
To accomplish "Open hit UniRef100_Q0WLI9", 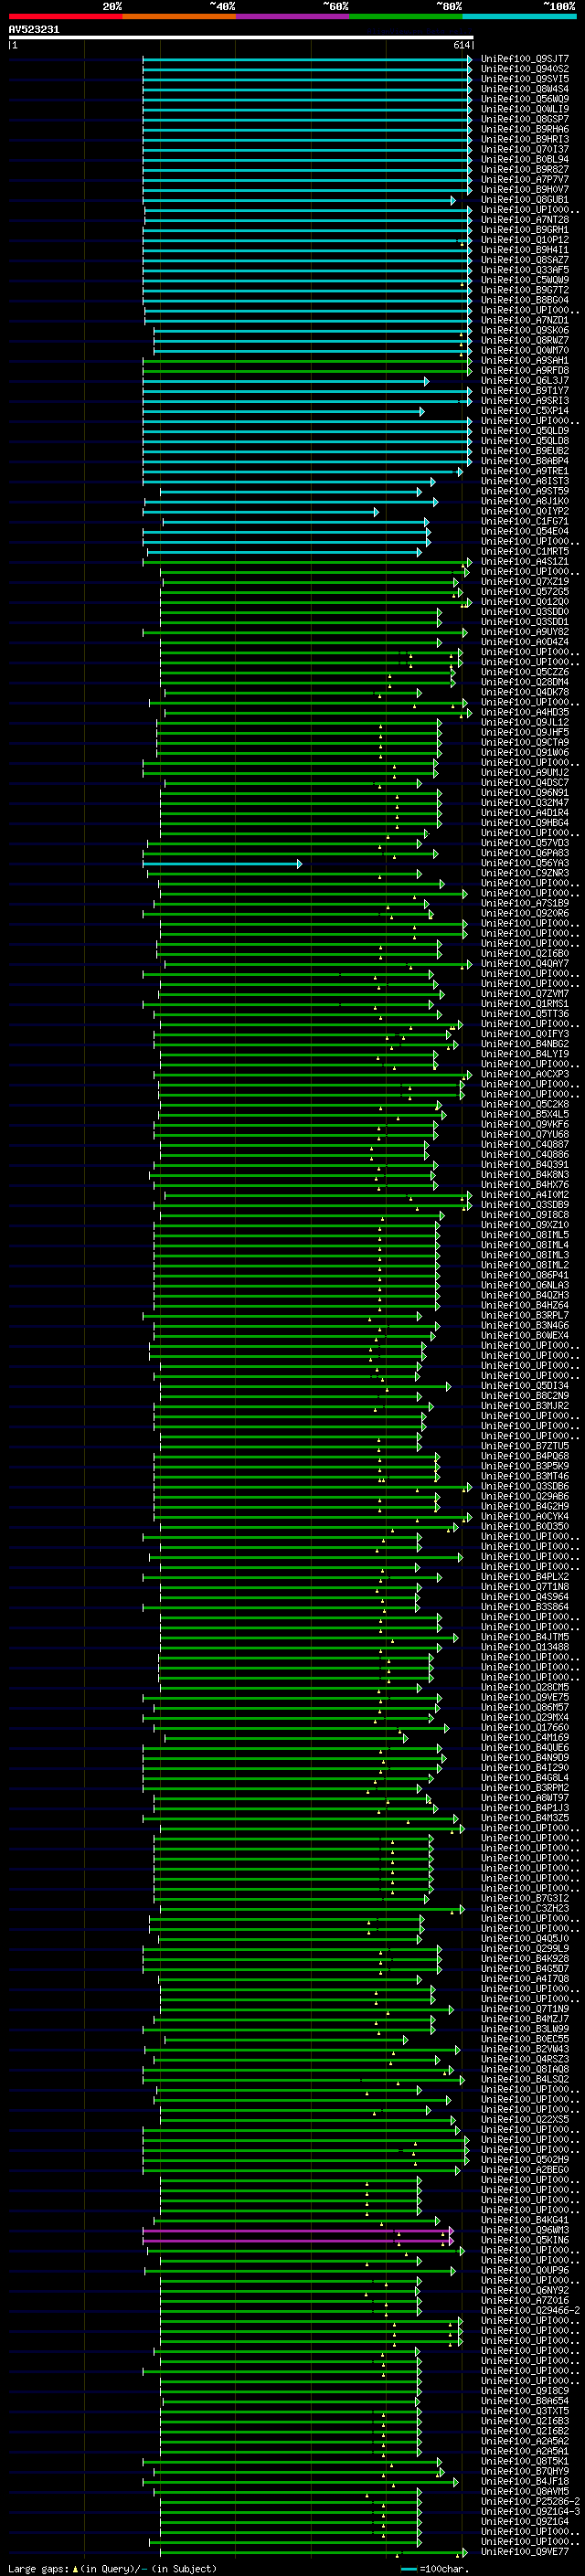I will [x=525, y=109].
